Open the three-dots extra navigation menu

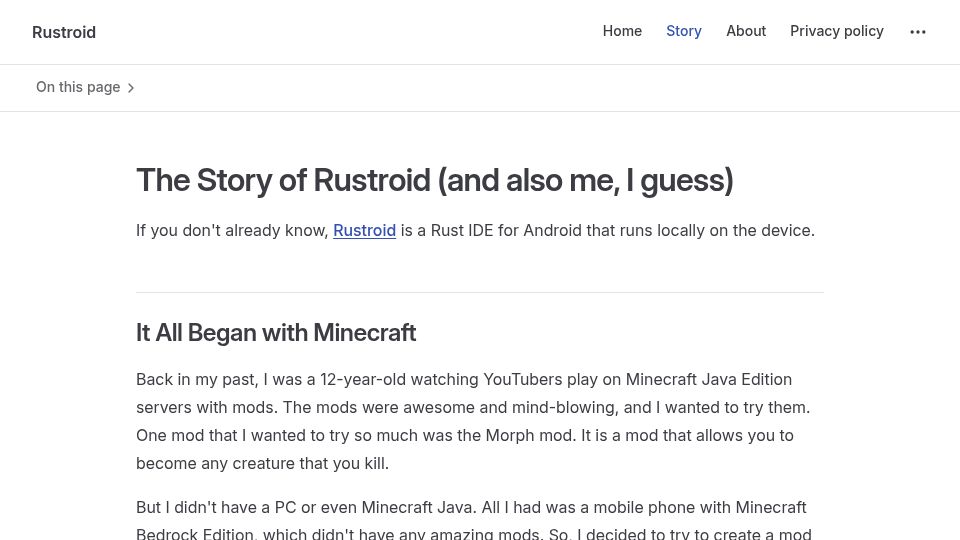pos(917,32)
